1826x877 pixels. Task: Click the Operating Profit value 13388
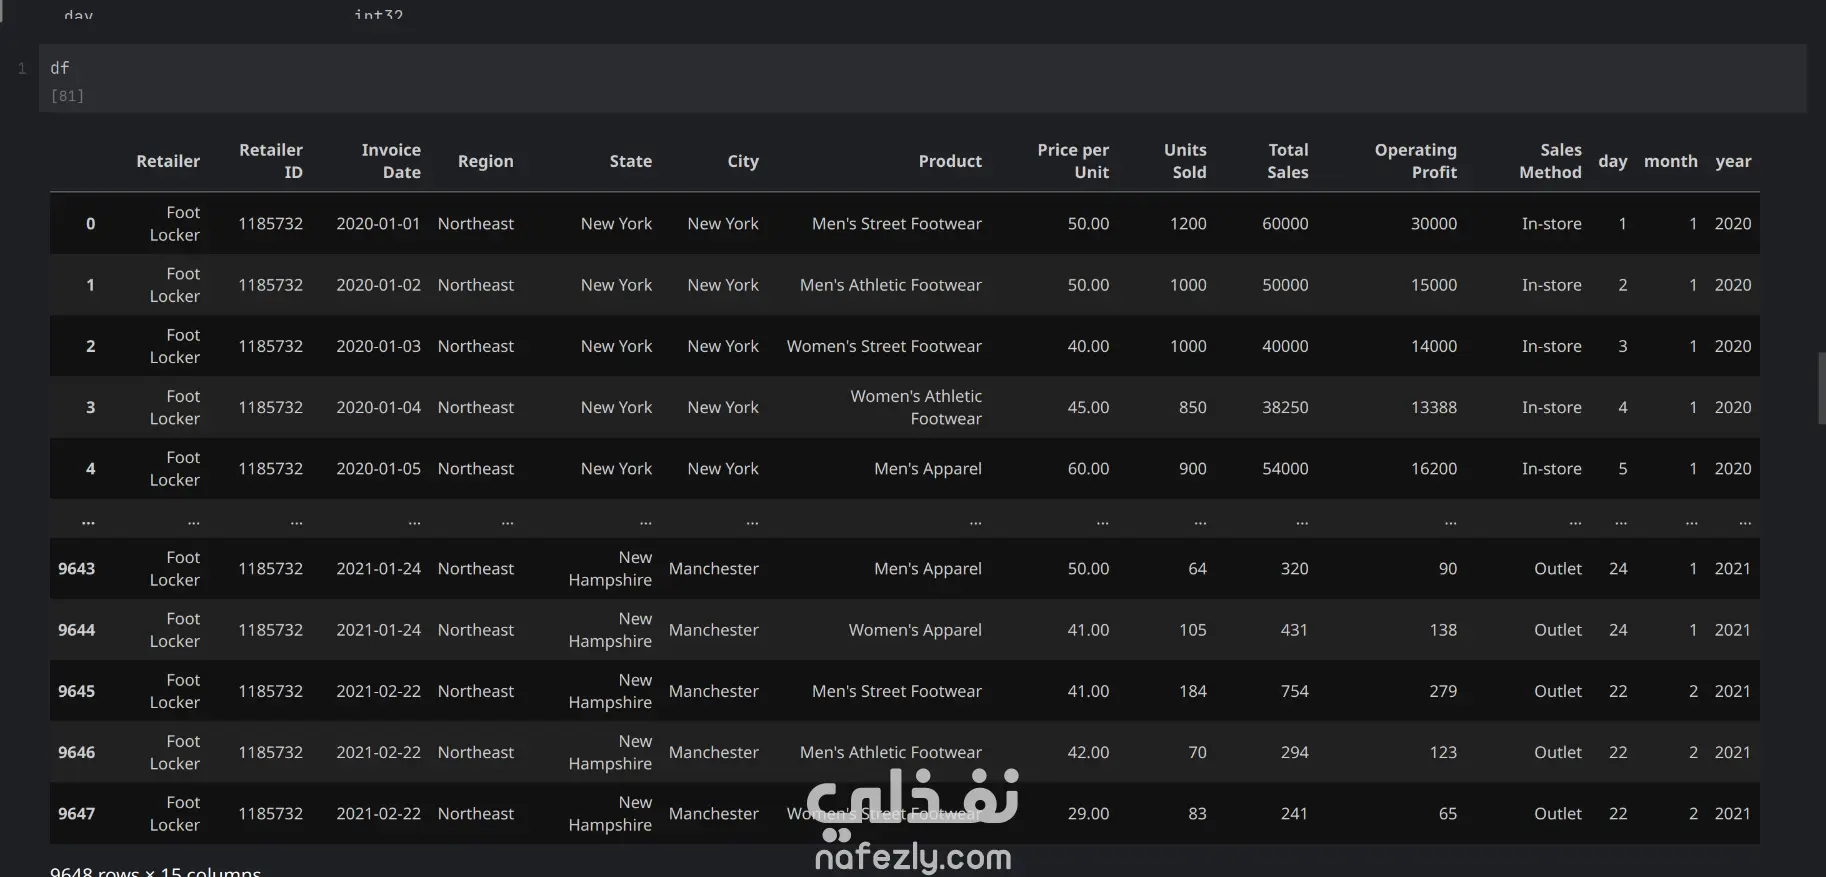(x=1434, y=407)
